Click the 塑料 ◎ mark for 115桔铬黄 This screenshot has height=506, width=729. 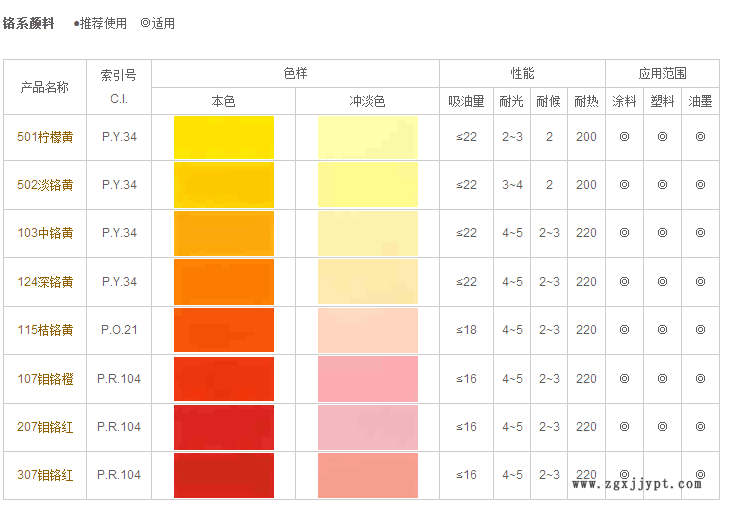coord(662,330)
